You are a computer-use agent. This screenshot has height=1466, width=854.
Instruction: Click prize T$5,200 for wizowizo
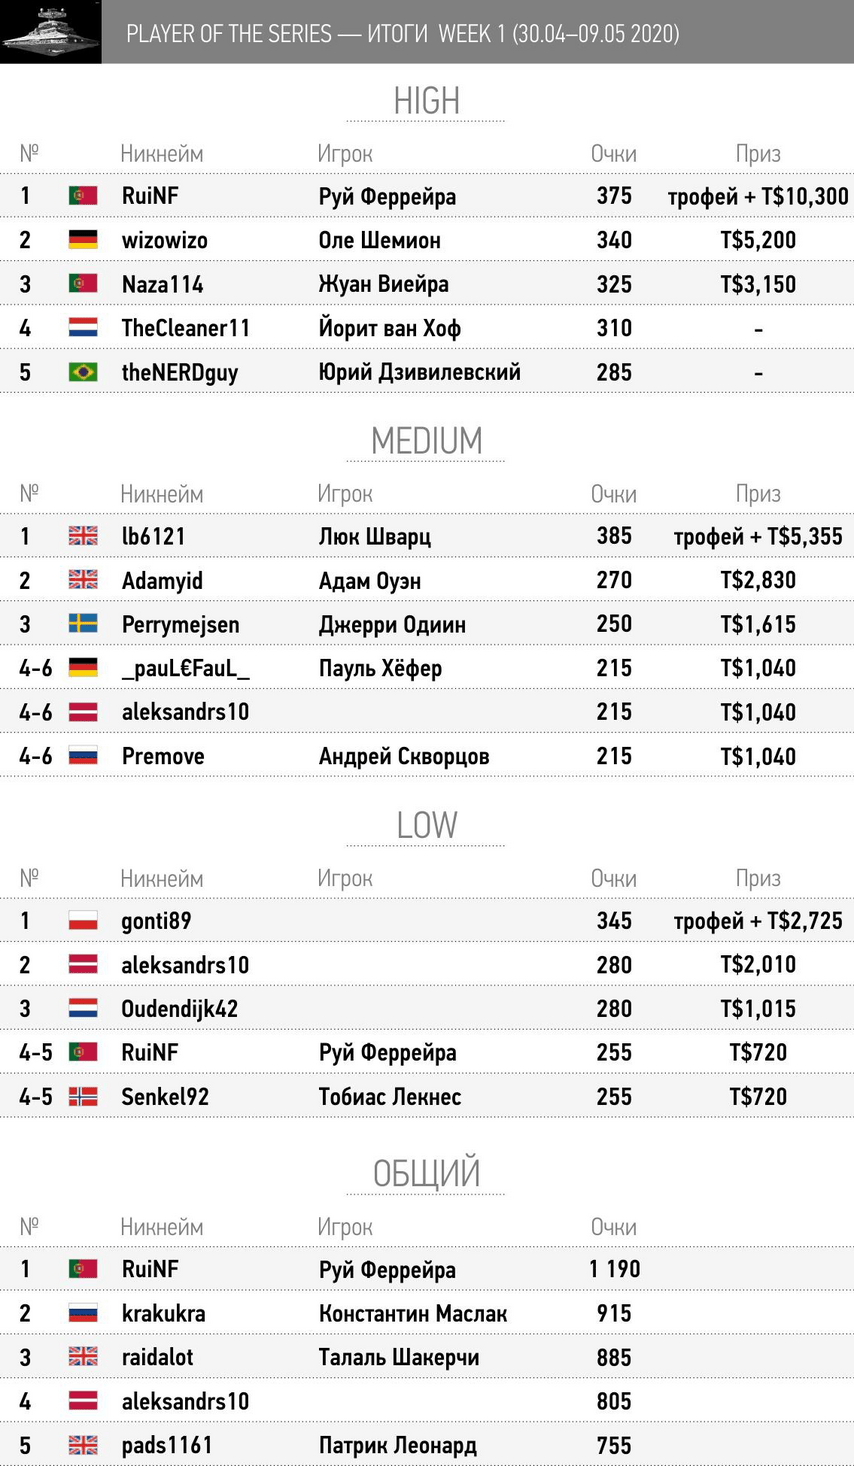pos(758,240)
